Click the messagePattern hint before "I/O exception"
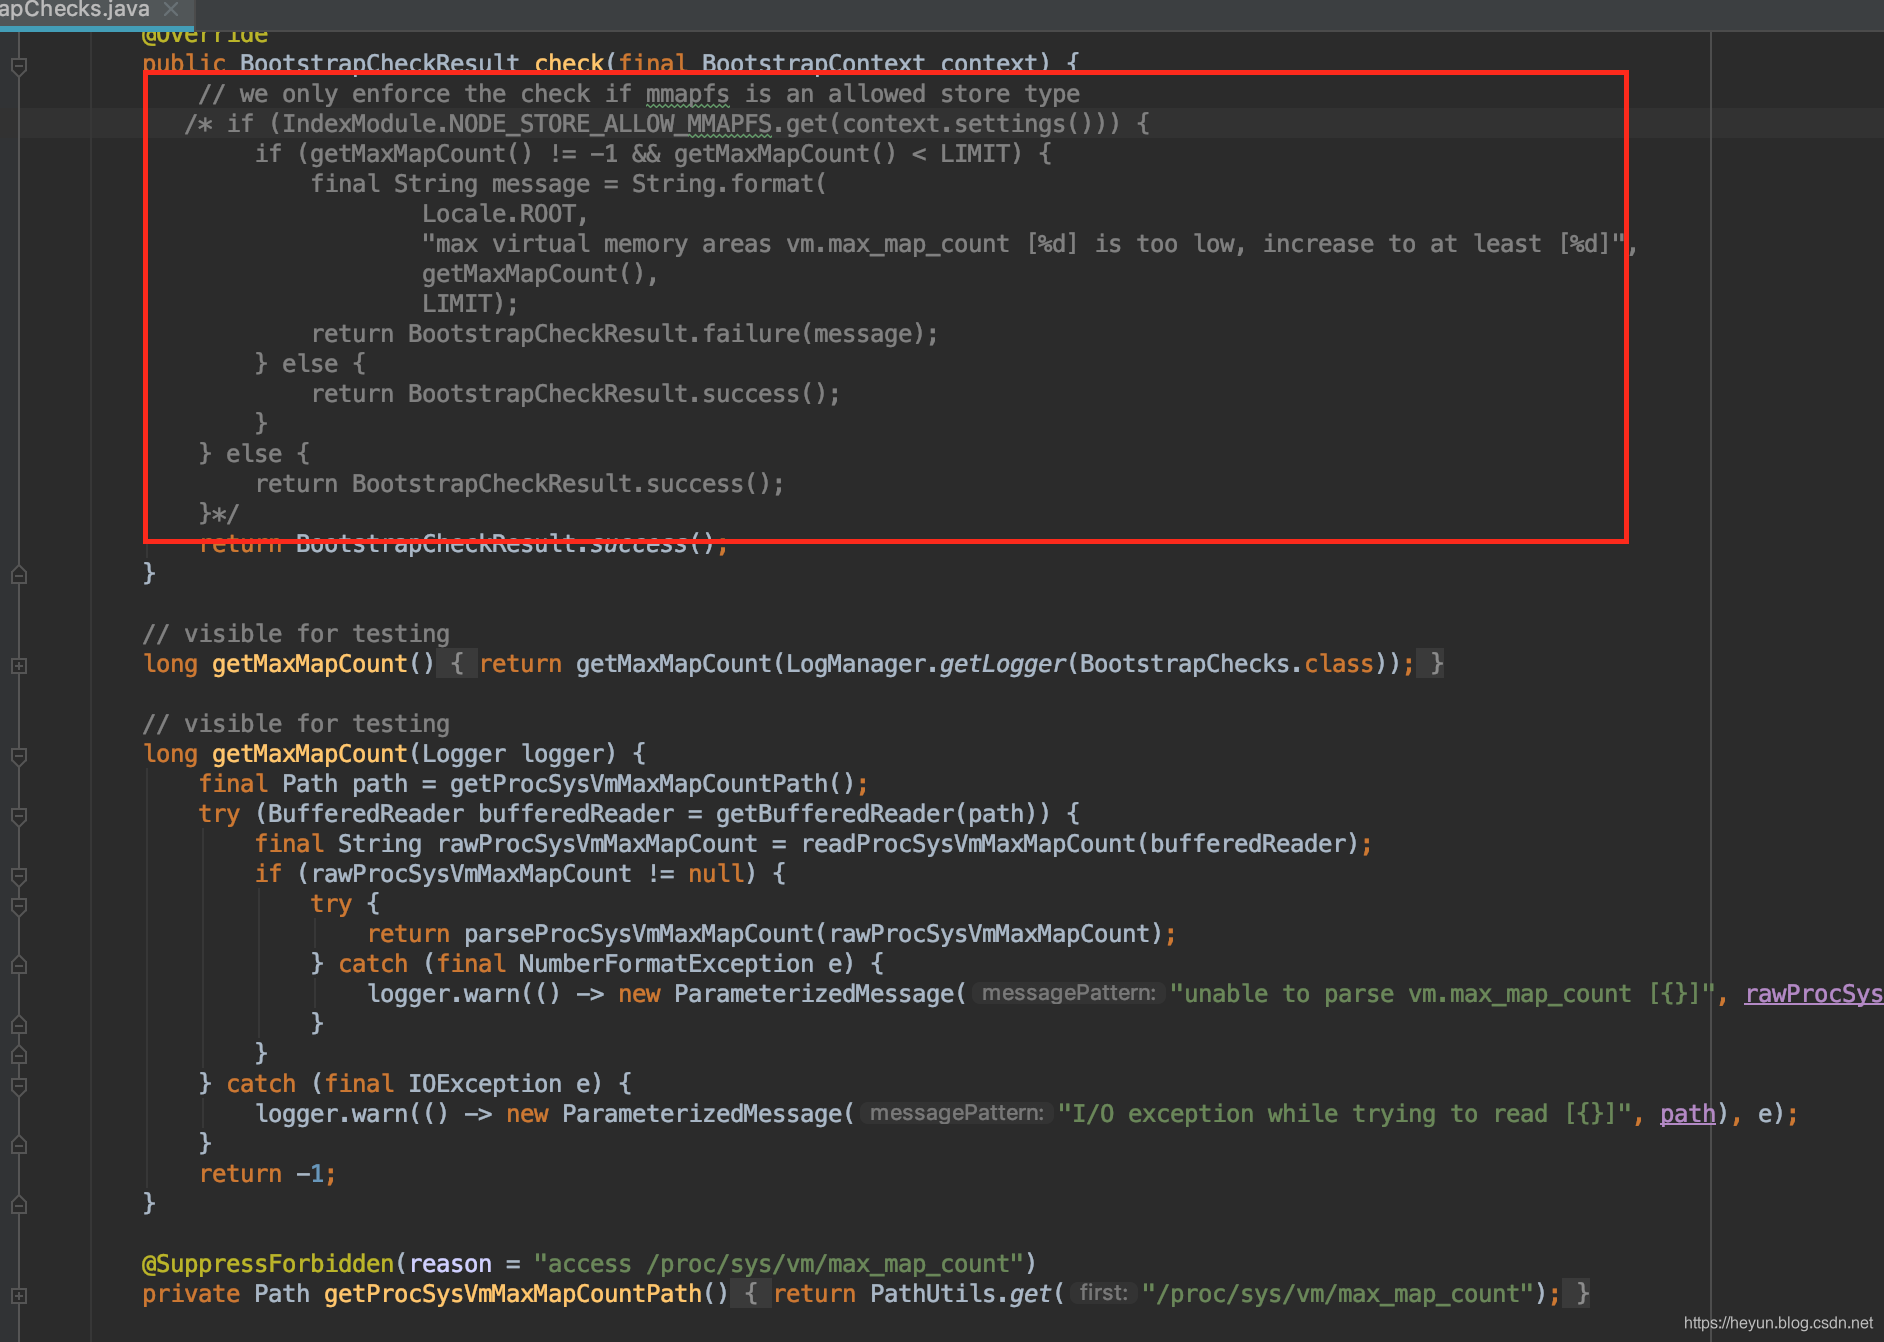Viewport: 1884px width, 1342px height. pyautogui.click(x=956, y=1113)
